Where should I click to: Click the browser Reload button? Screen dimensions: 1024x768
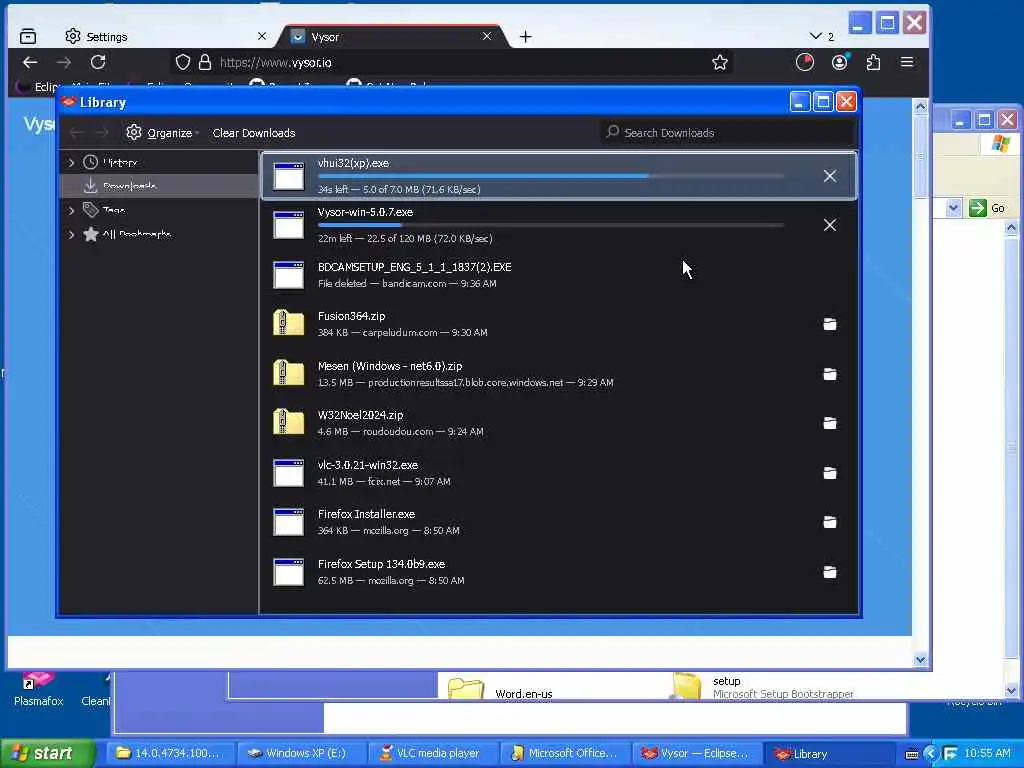[x=98, y=62]
